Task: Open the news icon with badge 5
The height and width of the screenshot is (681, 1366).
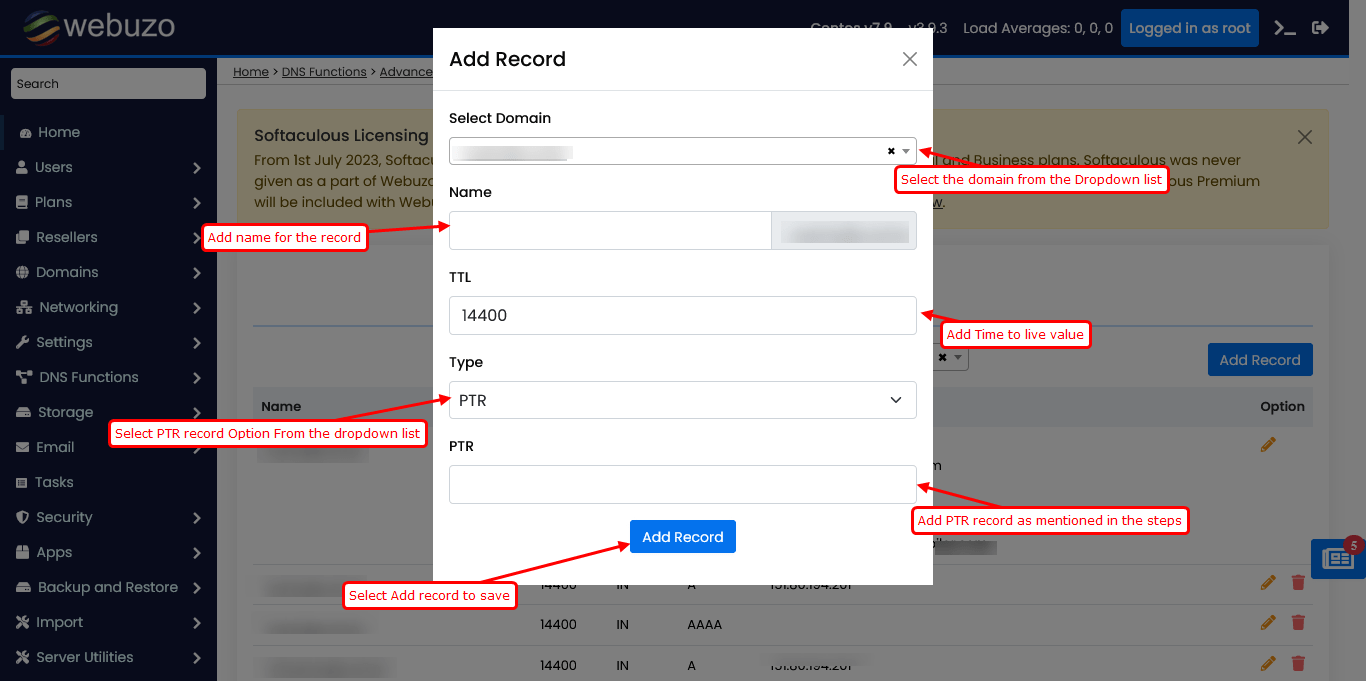Action: pos(1337,558)
